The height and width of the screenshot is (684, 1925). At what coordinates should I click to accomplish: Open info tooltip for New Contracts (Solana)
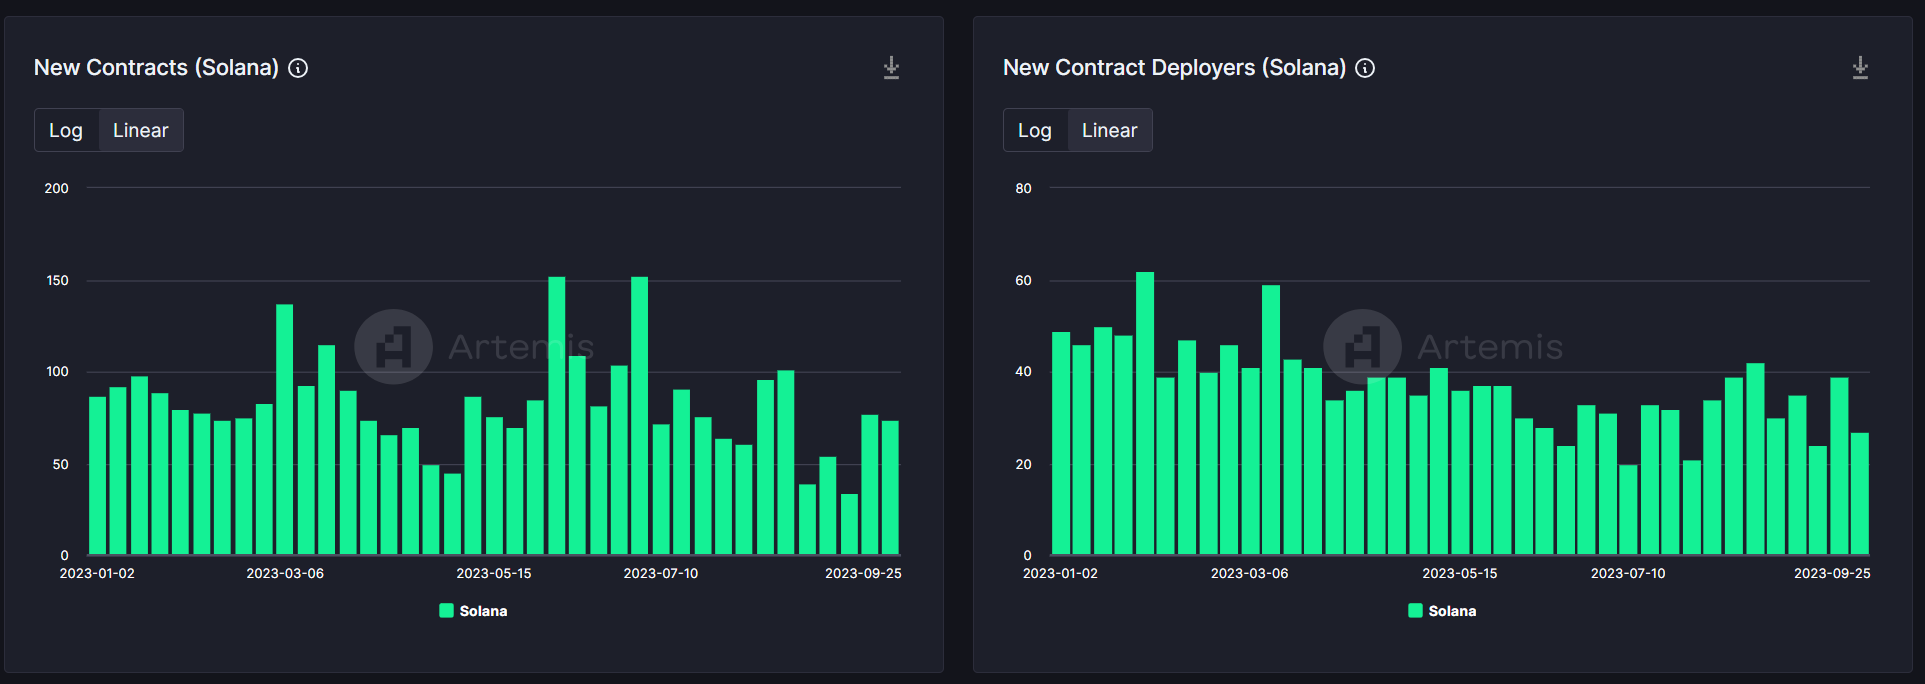(x=298, y=68)
